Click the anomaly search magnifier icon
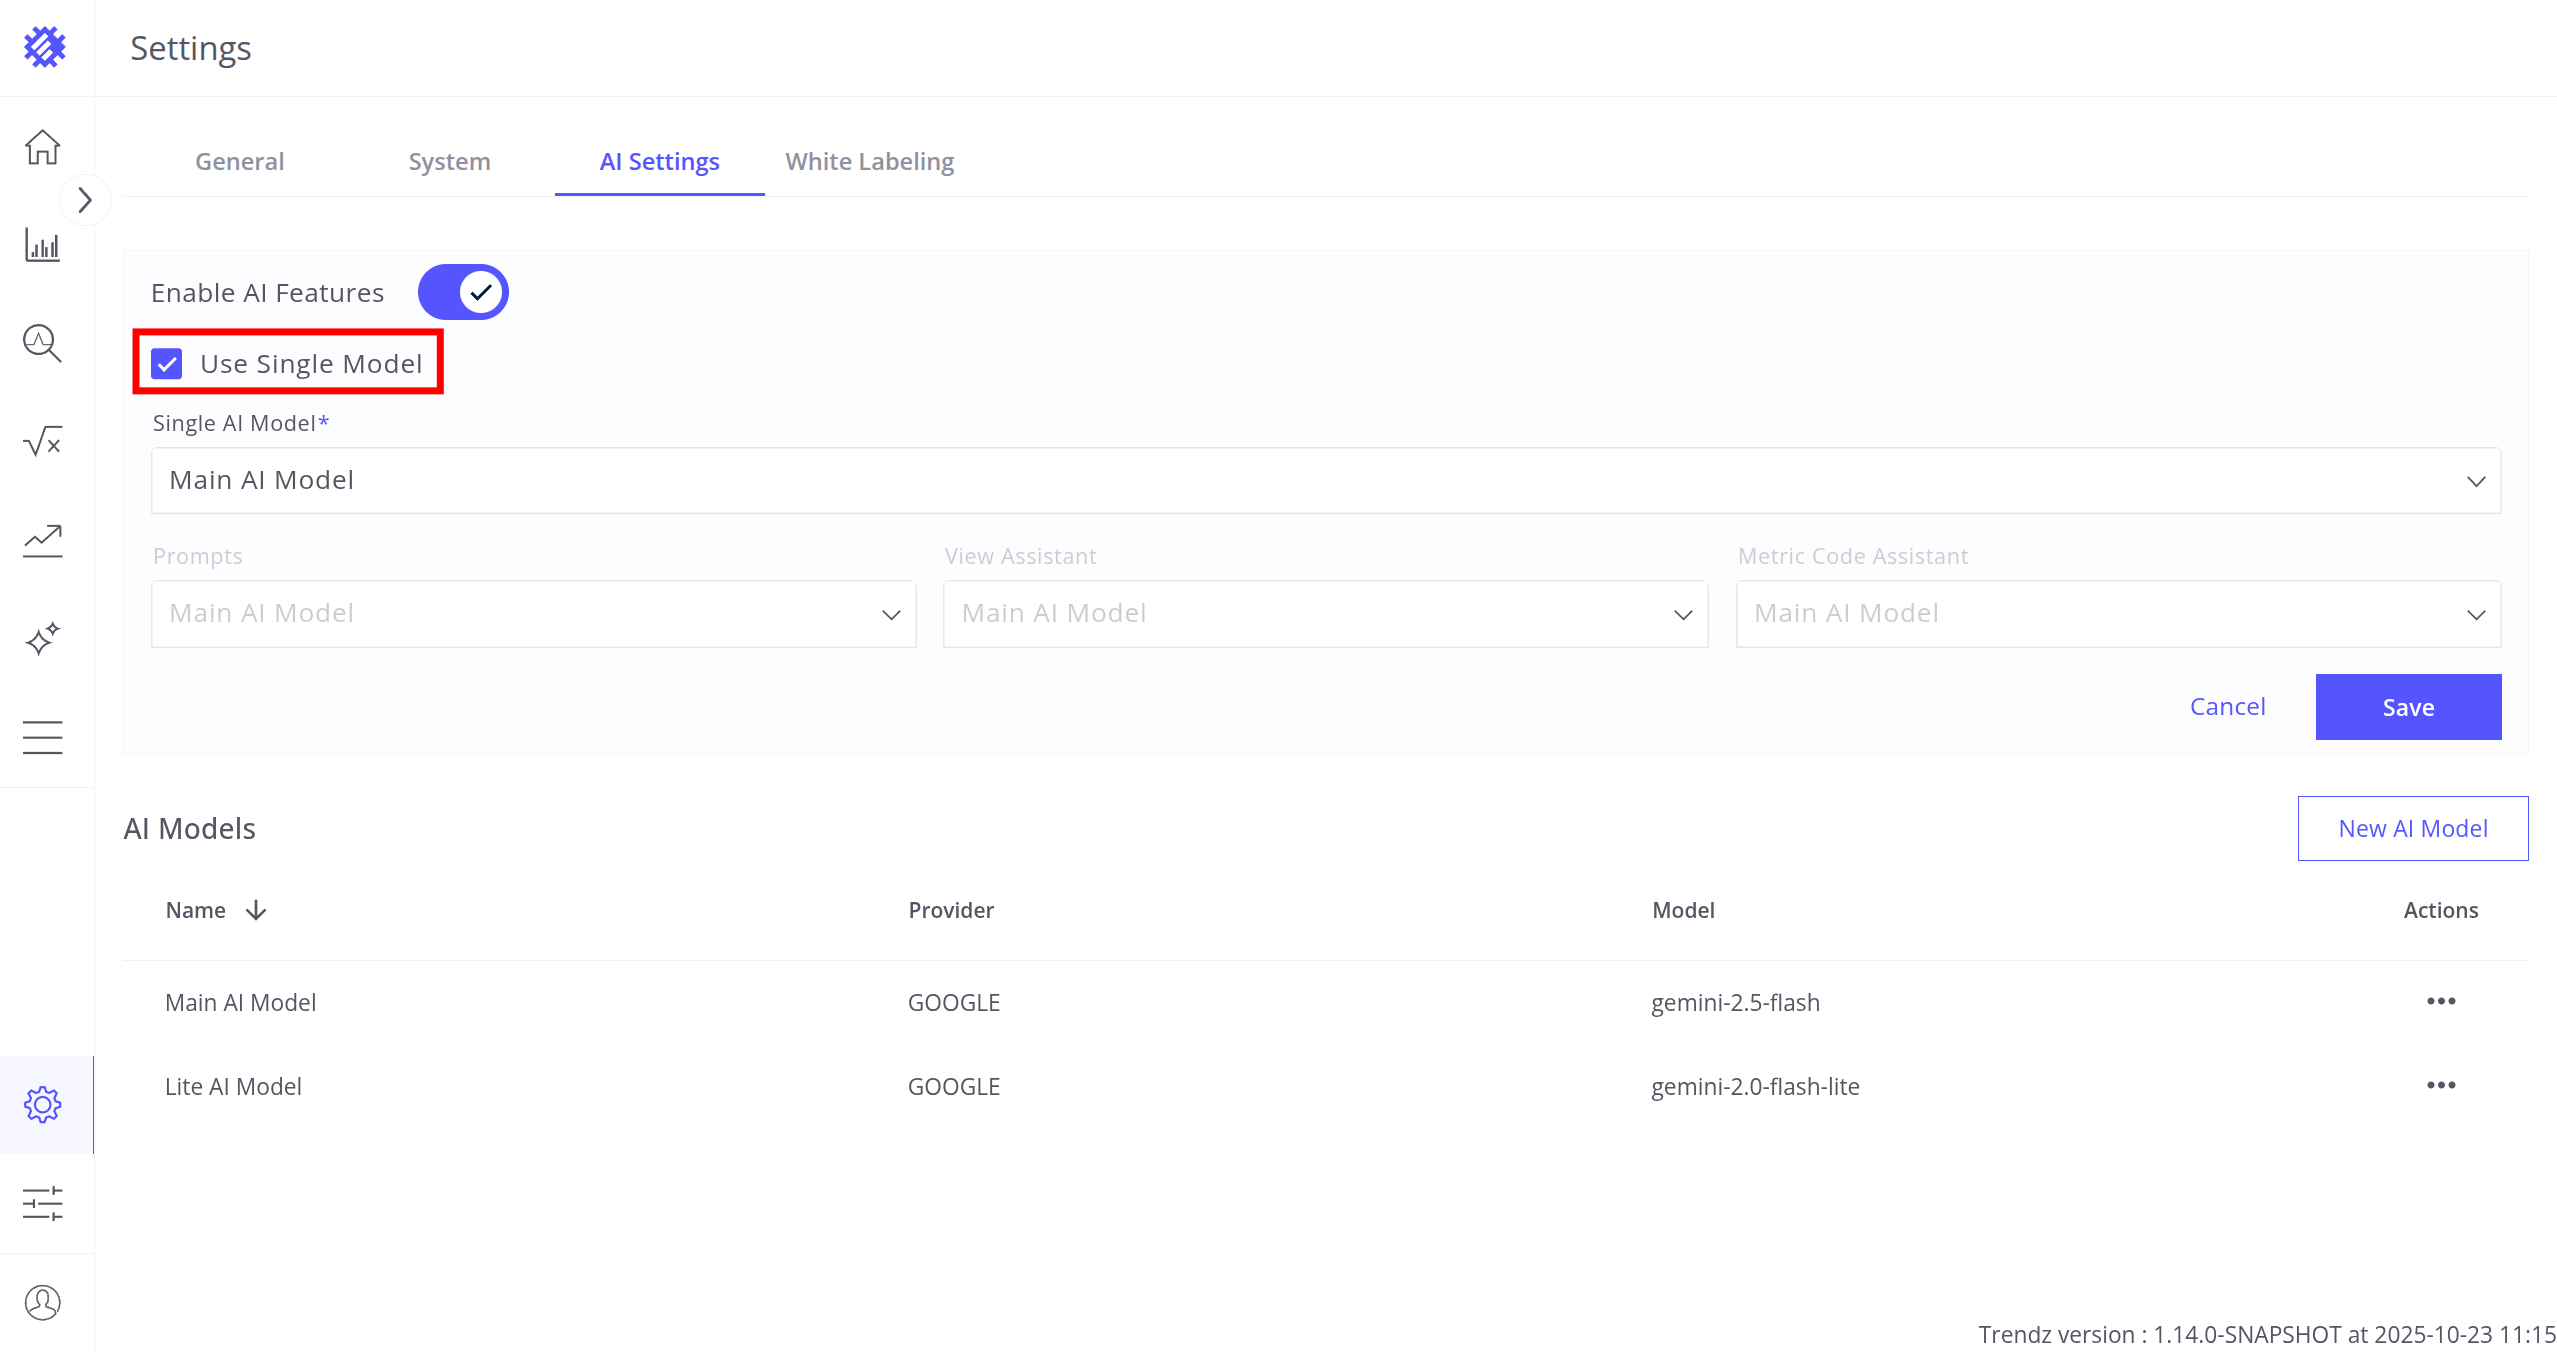The image size is (2557, 1352). click(x=42, y=343)
